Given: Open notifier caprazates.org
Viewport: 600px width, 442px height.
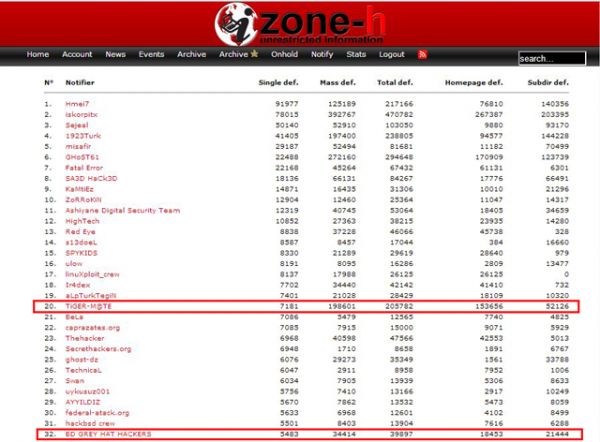Looking at the screenshot, I should click(x=92, y=328).
